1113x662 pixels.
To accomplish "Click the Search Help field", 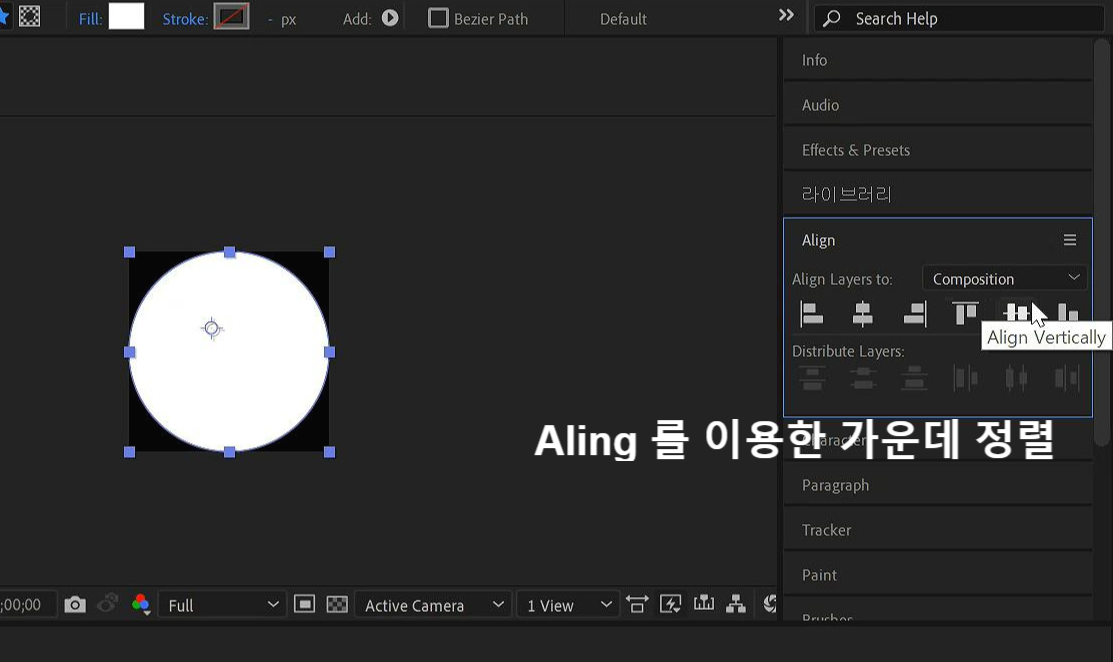I will 958,18.
